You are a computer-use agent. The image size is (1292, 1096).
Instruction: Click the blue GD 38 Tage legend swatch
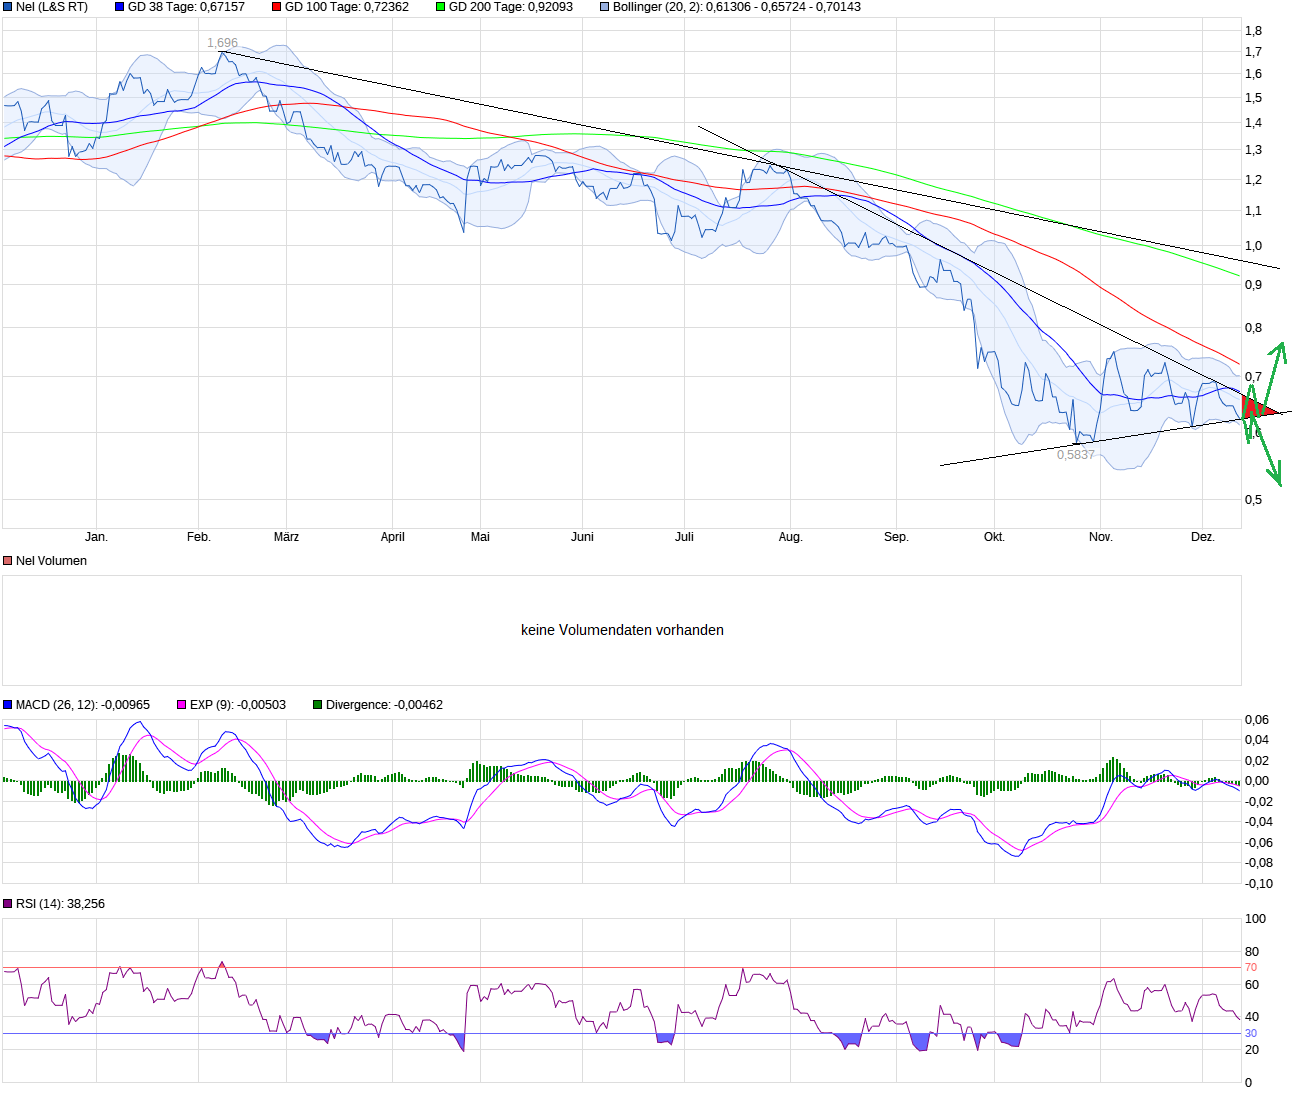pyautogui.click(x=120, y=7)
